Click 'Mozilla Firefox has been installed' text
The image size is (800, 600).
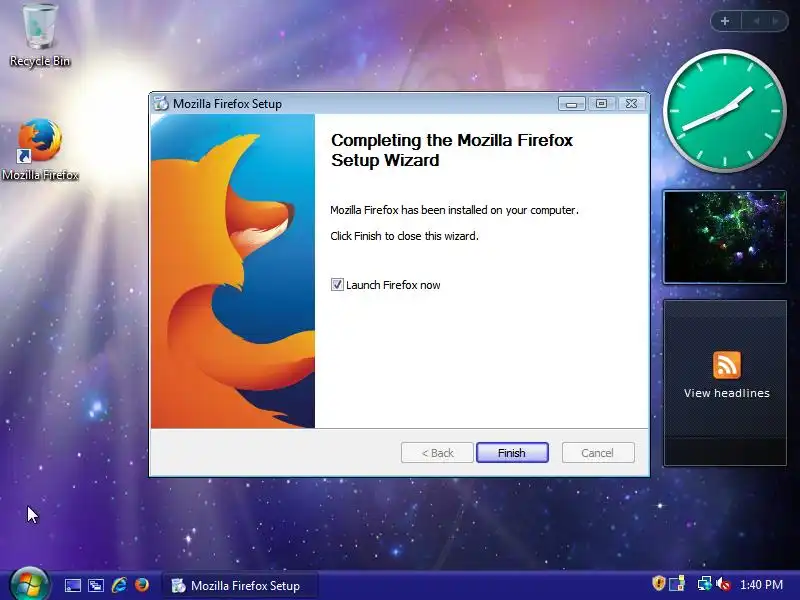pos(454,210)
